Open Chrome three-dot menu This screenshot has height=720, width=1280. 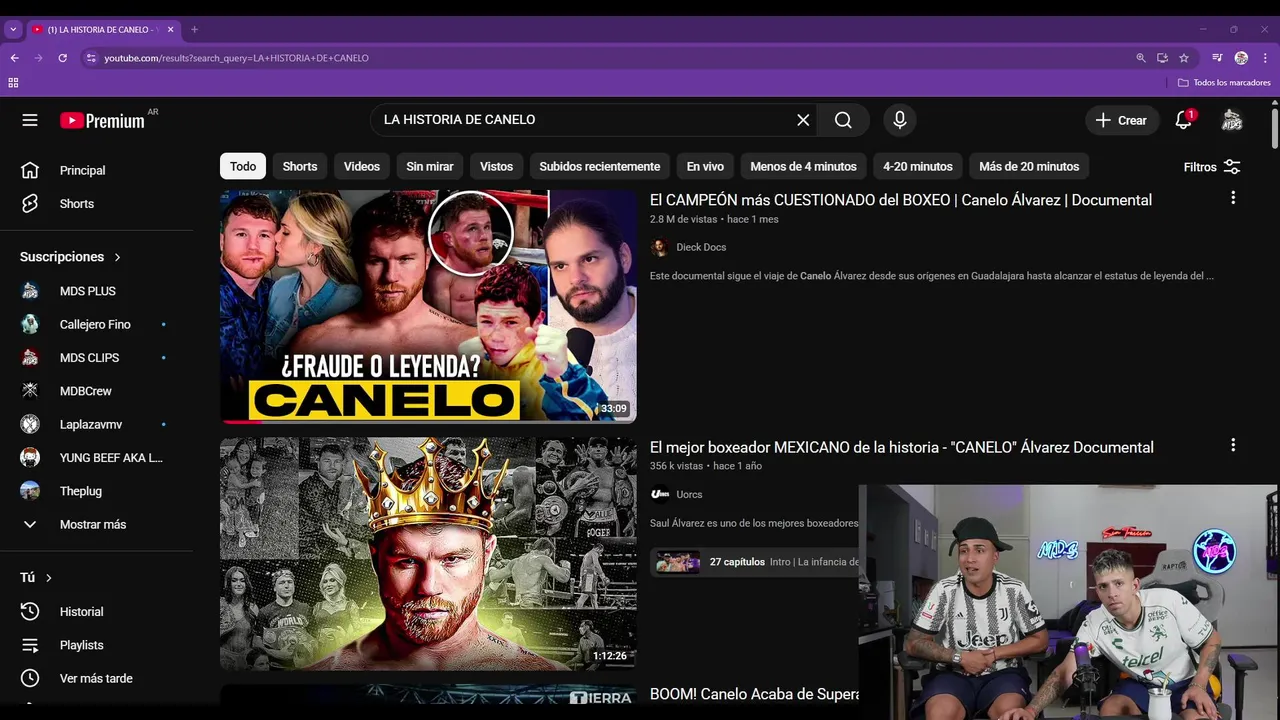coord(1265,58)
